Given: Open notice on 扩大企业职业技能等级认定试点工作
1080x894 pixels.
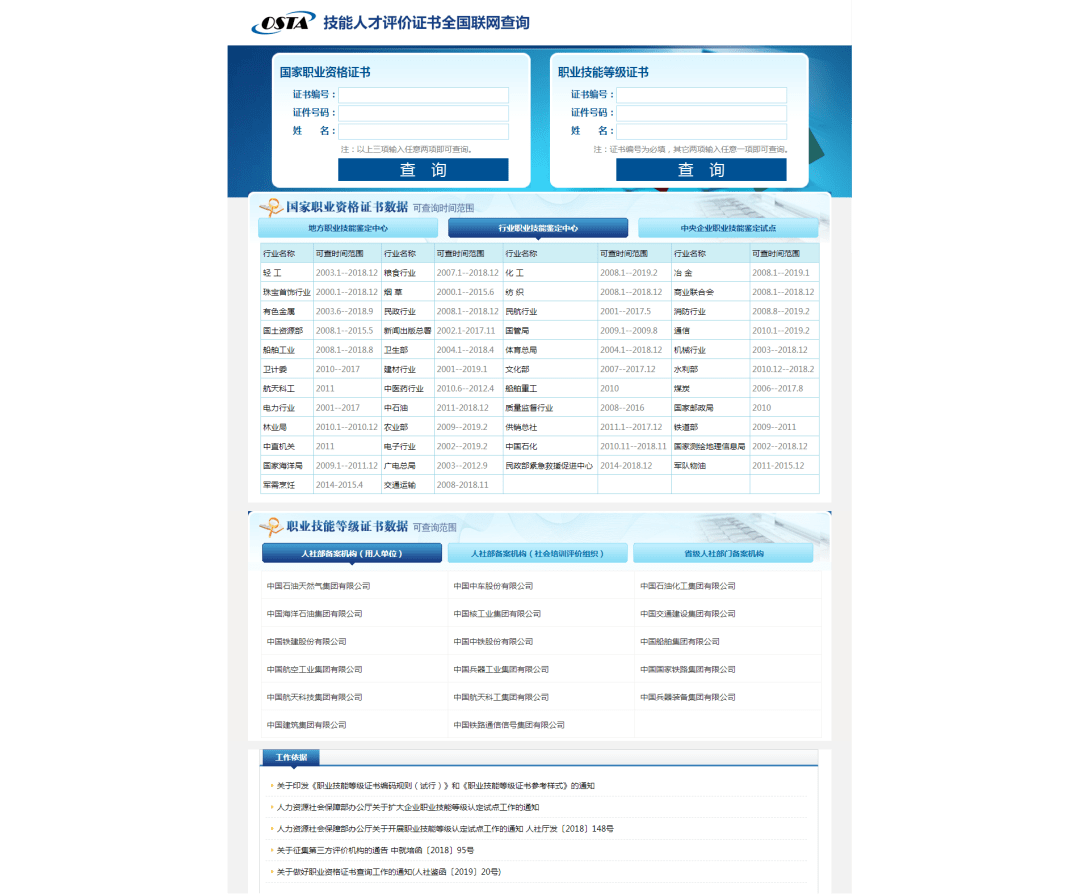Looking at the screenshot, I should tap(408, 807).
